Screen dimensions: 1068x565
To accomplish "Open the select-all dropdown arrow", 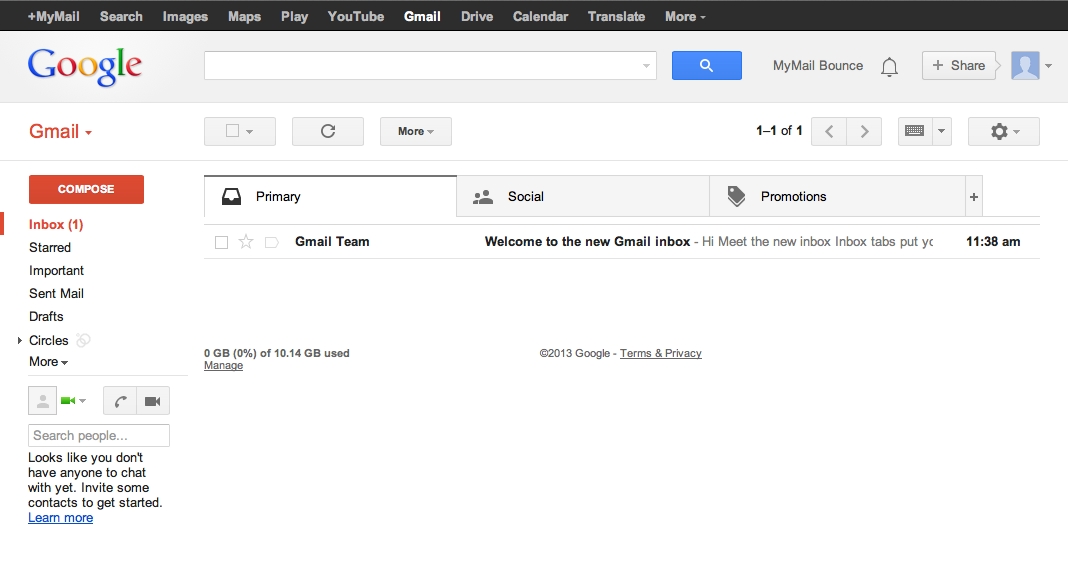I will 250,131.
